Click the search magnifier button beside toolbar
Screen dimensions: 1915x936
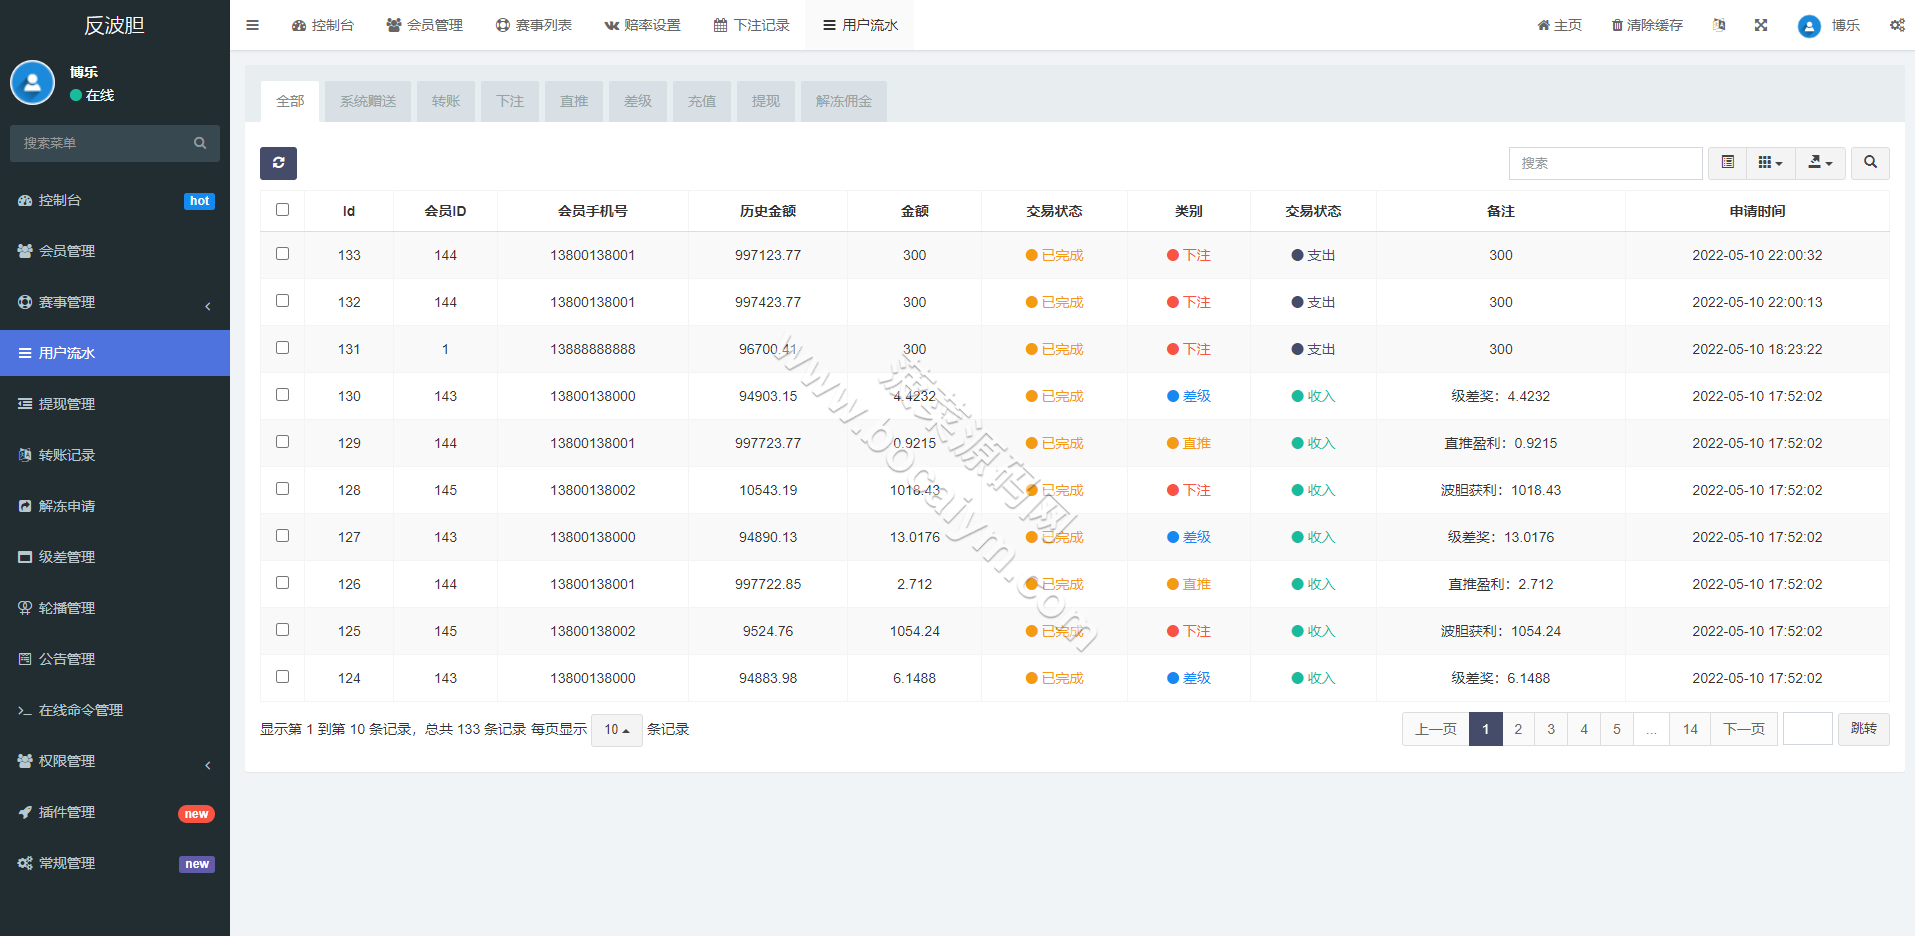tap(1870, 163)
